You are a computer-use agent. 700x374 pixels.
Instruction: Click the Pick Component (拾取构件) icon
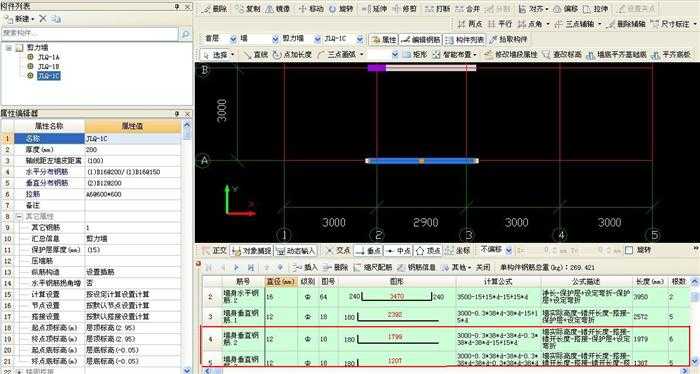508,39
